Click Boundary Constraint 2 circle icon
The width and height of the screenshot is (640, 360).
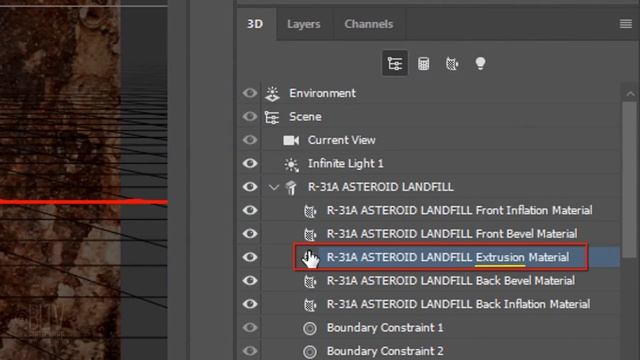point(310,351)
